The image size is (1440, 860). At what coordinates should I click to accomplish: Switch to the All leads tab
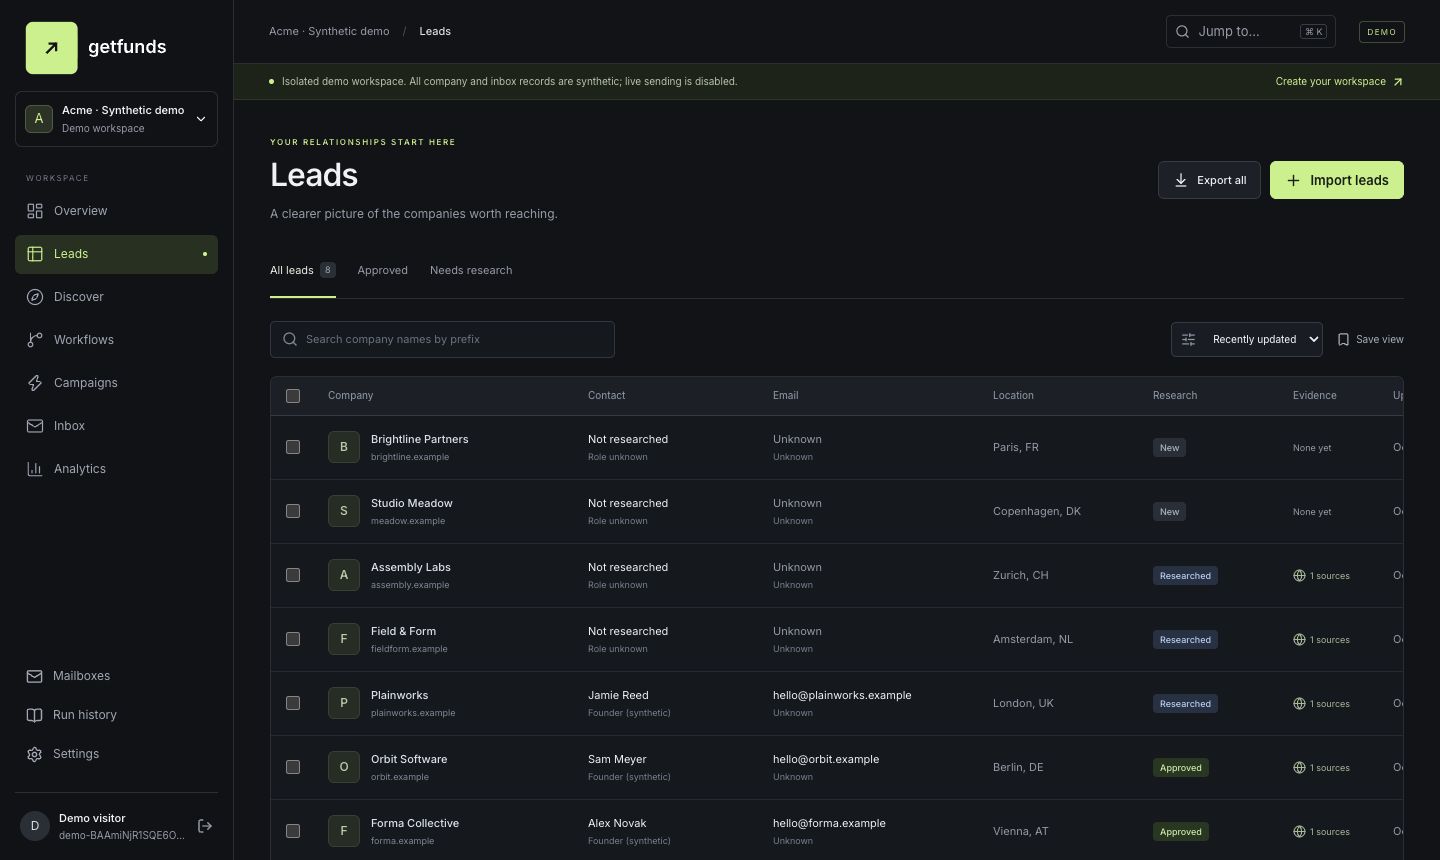[302, 270]
